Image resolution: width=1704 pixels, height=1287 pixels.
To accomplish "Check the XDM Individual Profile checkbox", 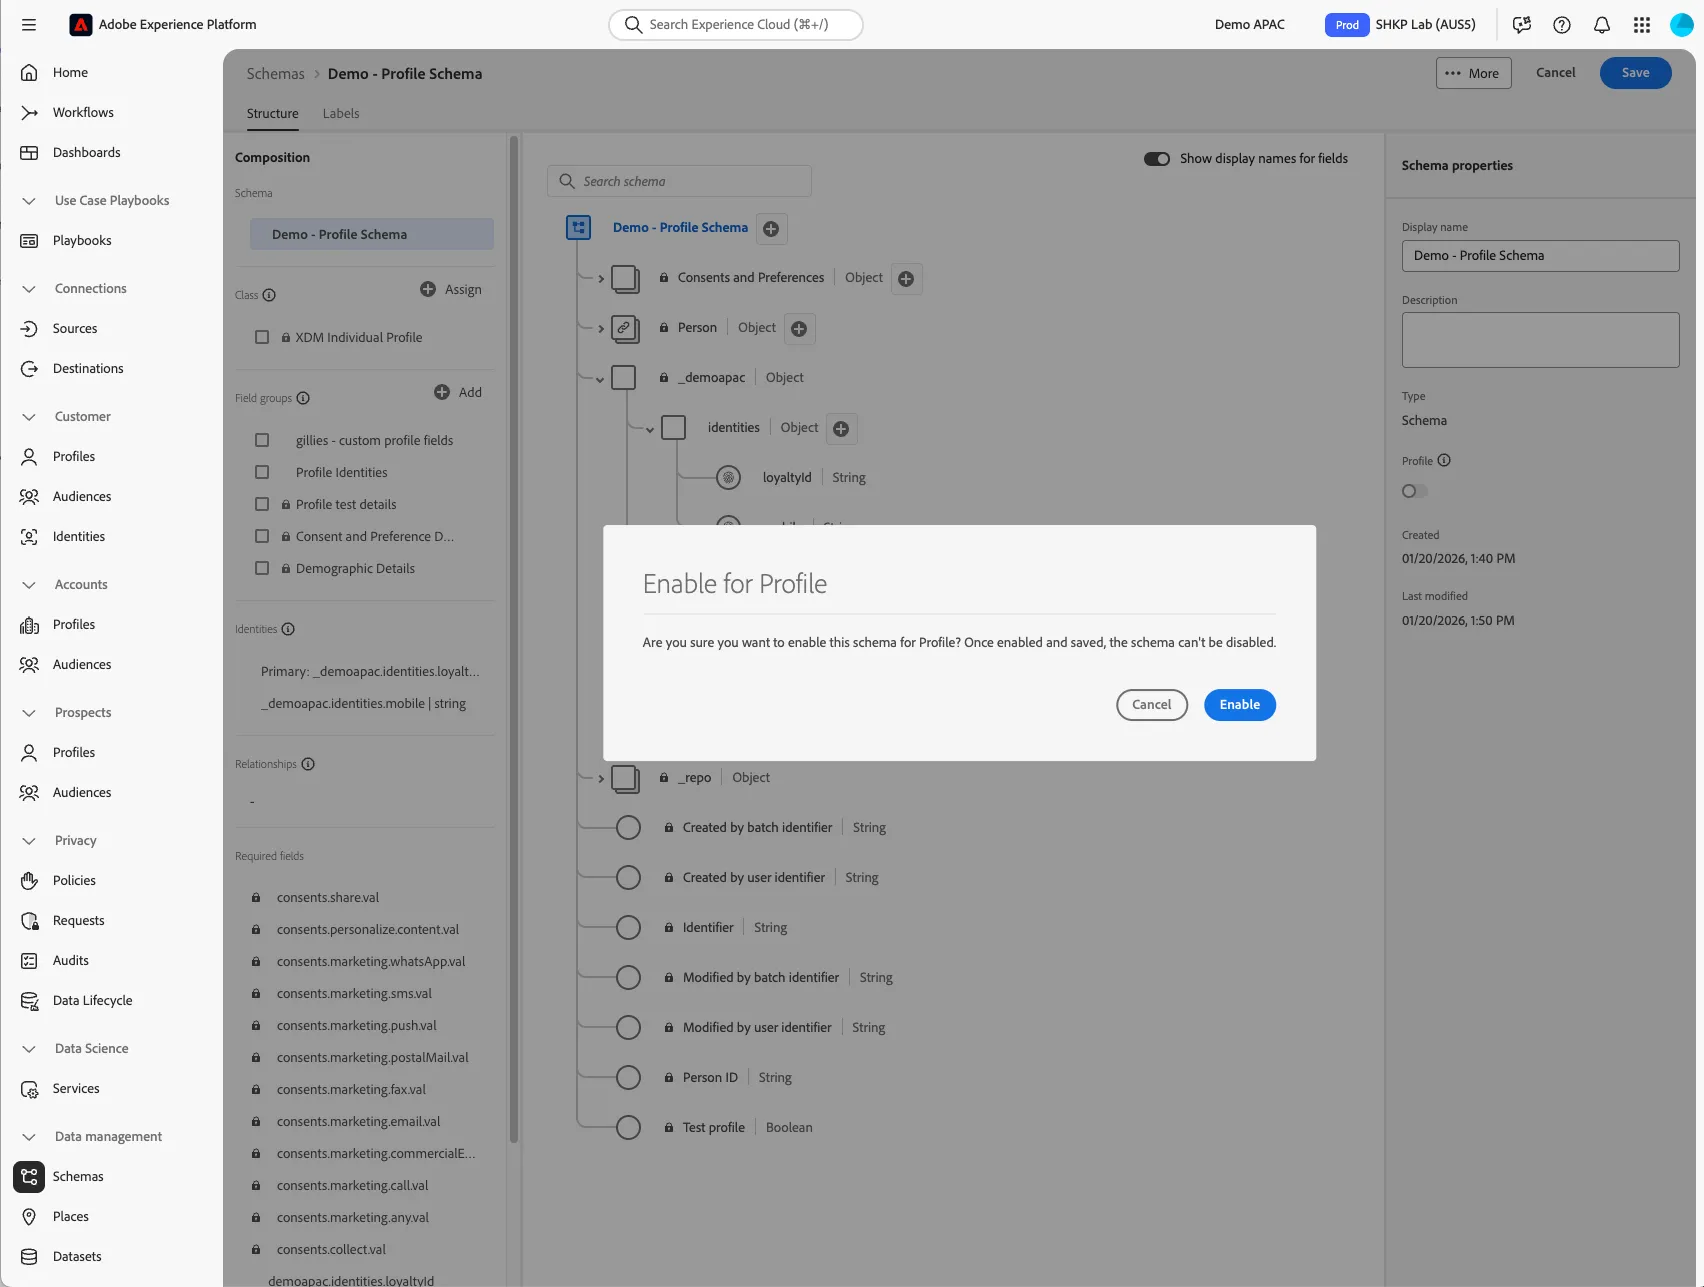I will coord(262,337).
